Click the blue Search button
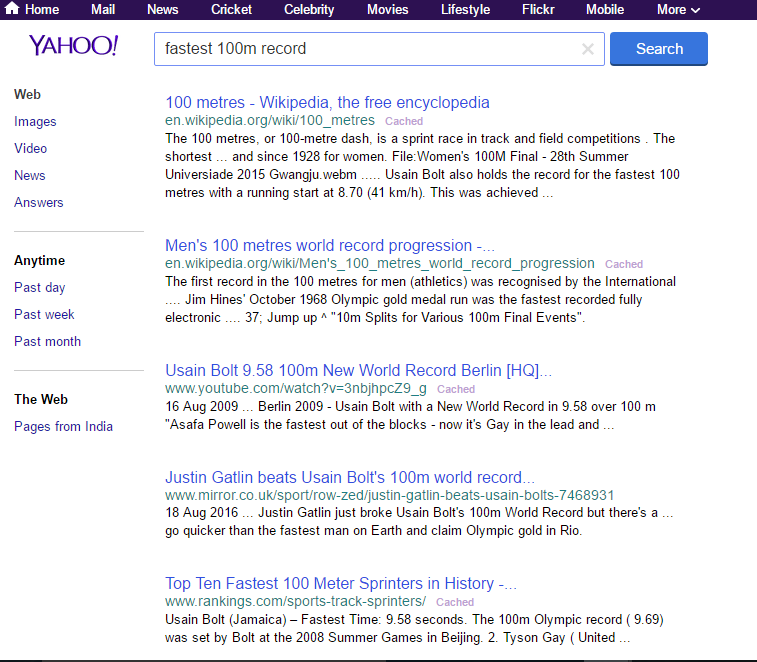 pos(659,49)
